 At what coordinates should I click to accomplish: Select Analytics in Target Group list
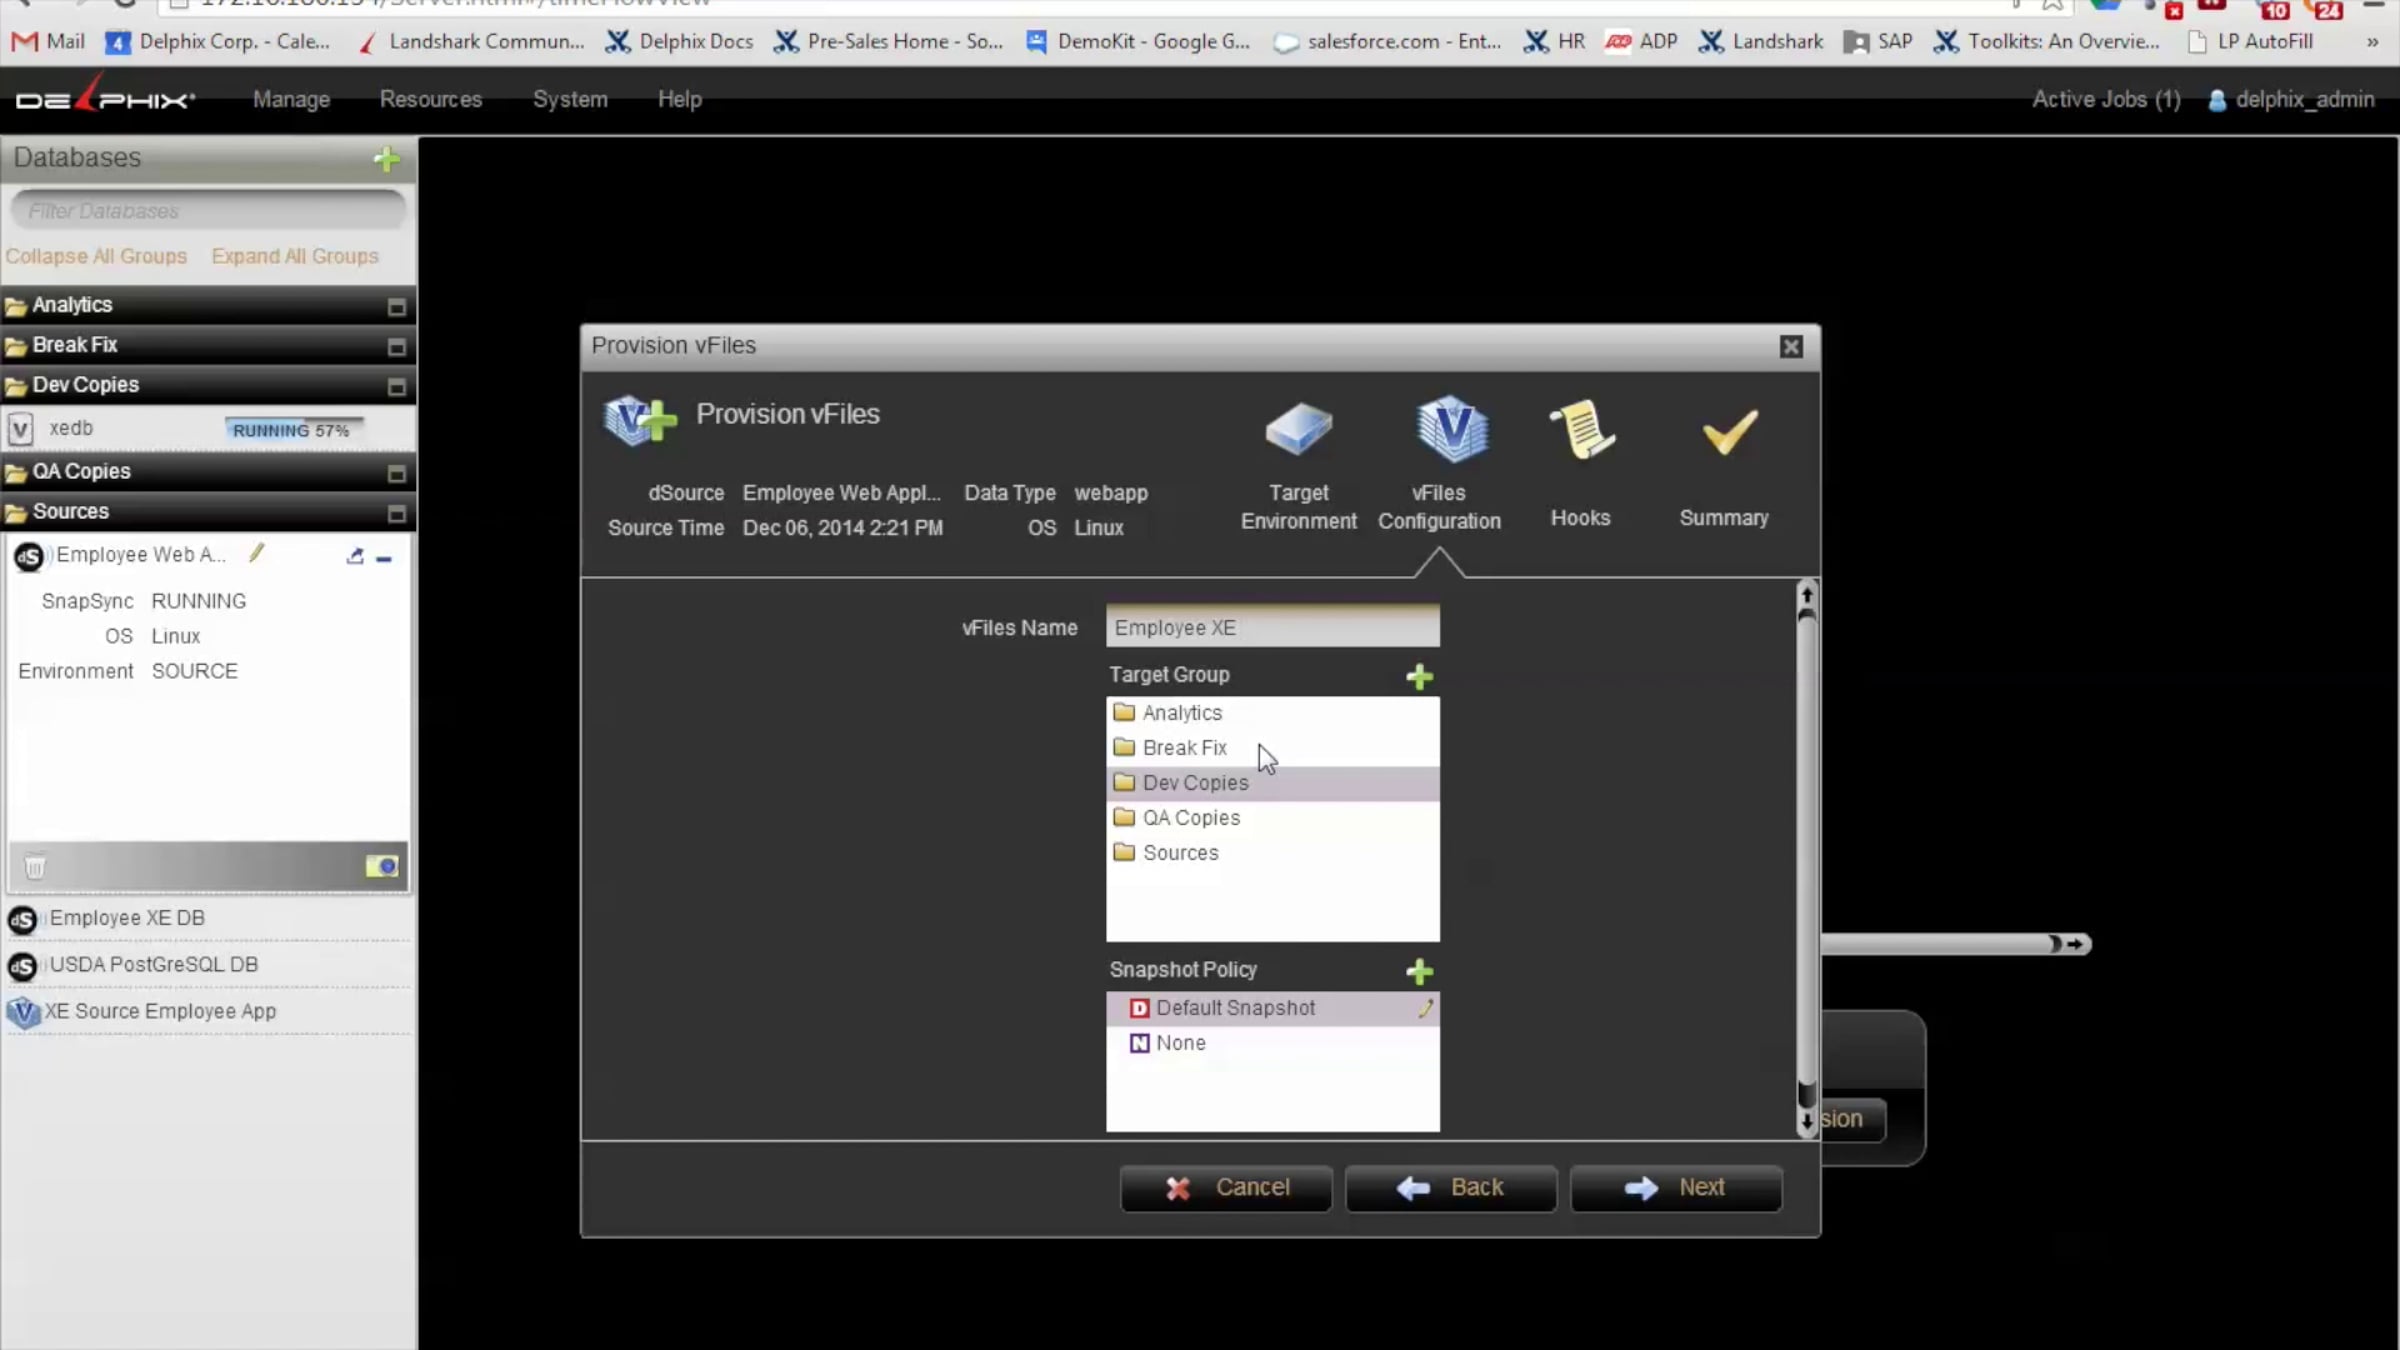tap(1273, 713)
